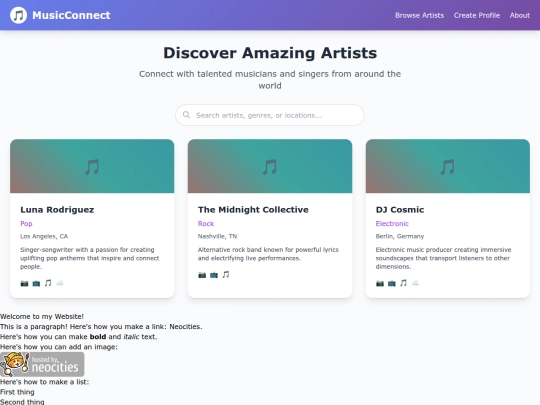
Task: Click Midnight Collective's music note icon
Action: click(226, 274)
